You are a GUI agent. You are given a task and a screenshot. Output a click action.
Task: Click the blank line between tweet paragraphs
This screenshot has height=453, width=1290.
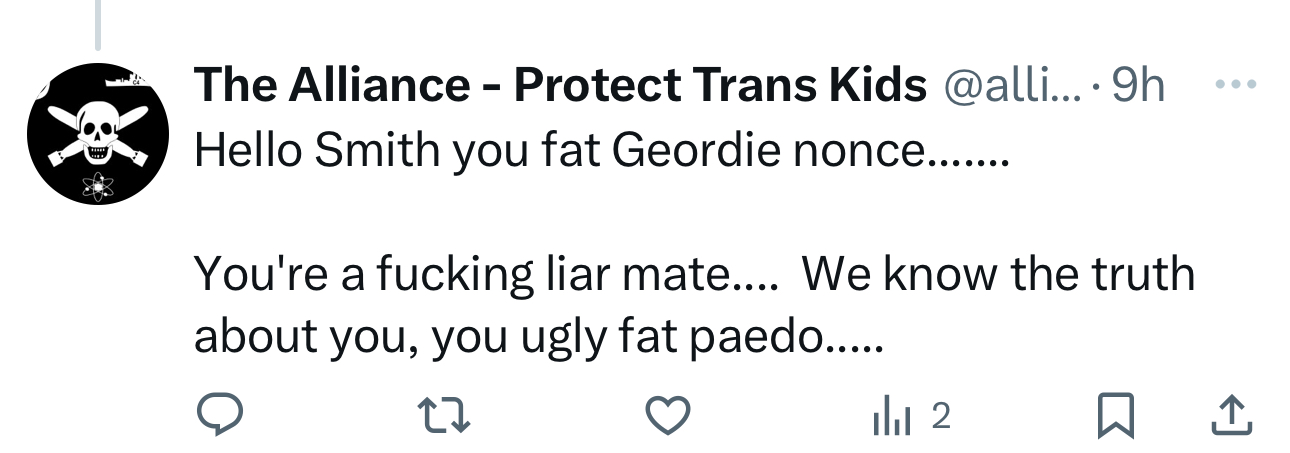tap(600, 211)
